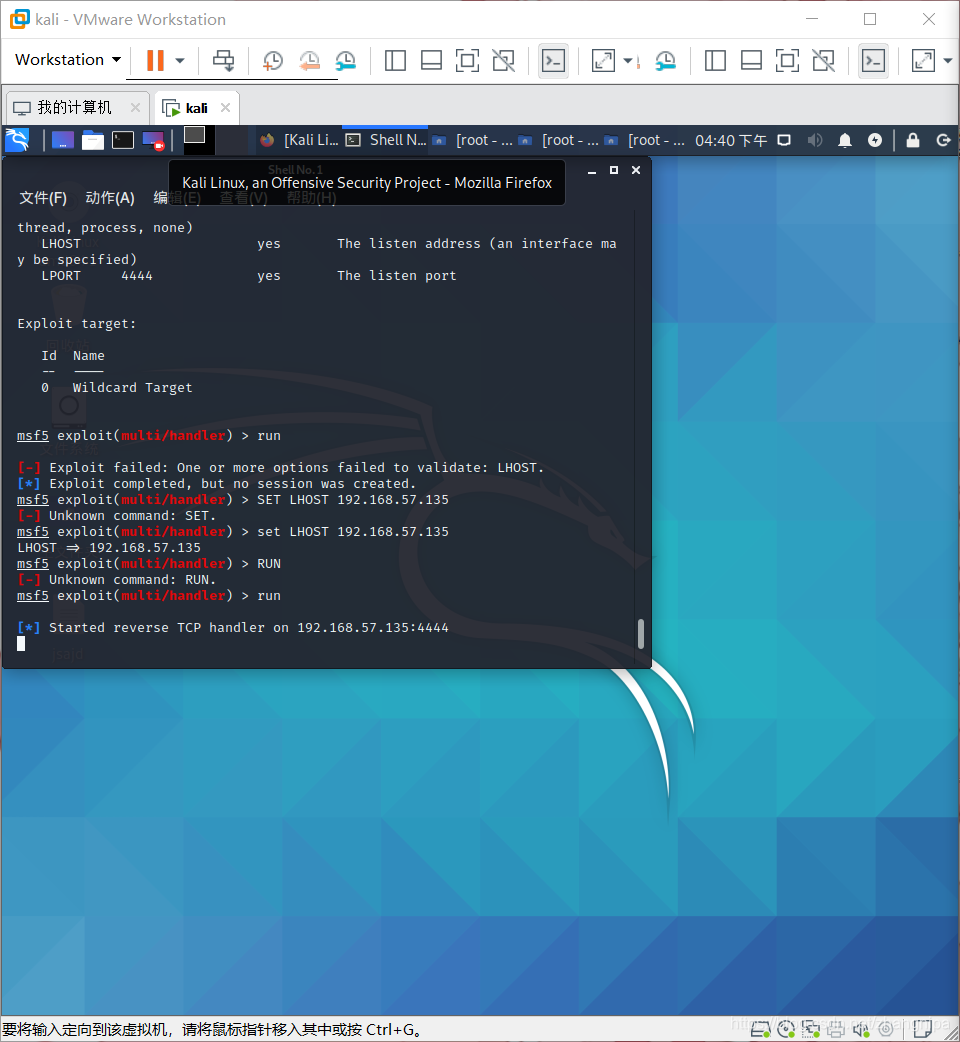This screenshot has width=960, height=1042.
Task: Click the terminal cursor block on the last line
Action: [21, 643]
